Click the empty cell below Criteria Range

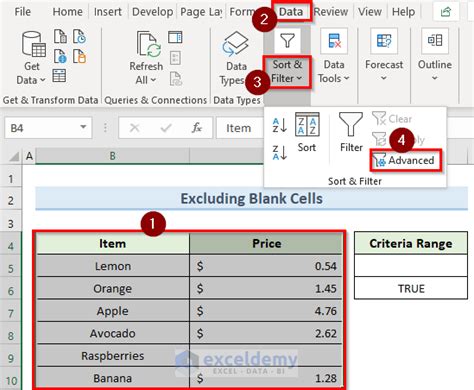pyautogui.click(x=411, y=266)
